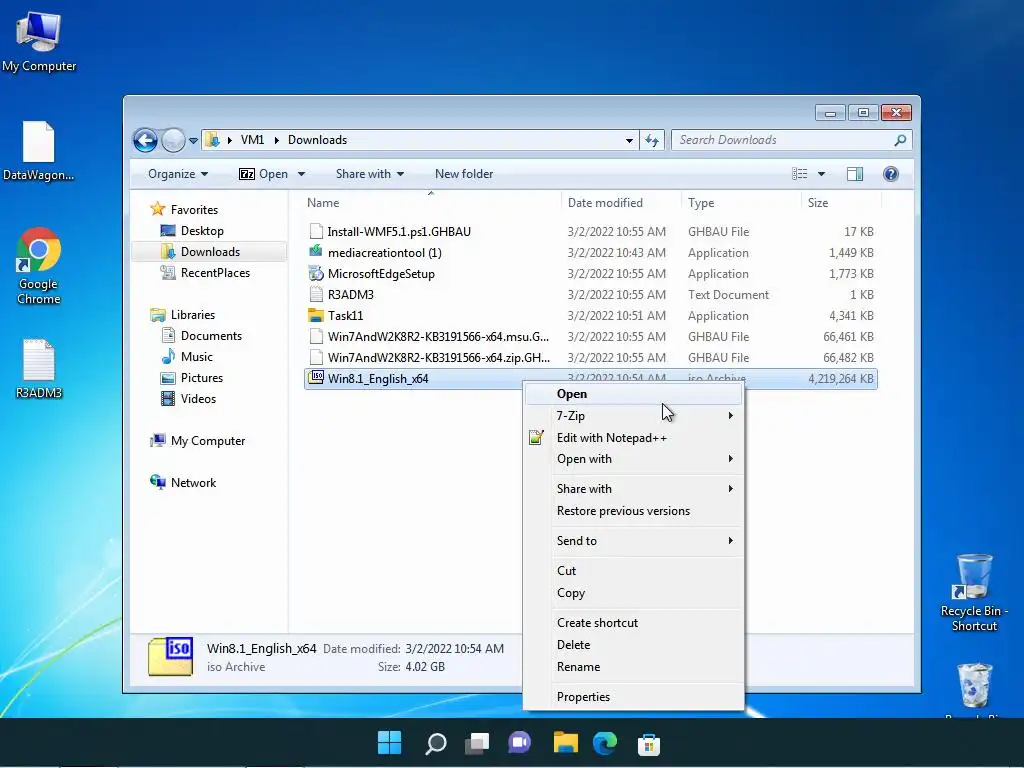The image size is (1024, 768).
Task: Click the search magnifier in Search Downloads
Action: coord(900,140)
